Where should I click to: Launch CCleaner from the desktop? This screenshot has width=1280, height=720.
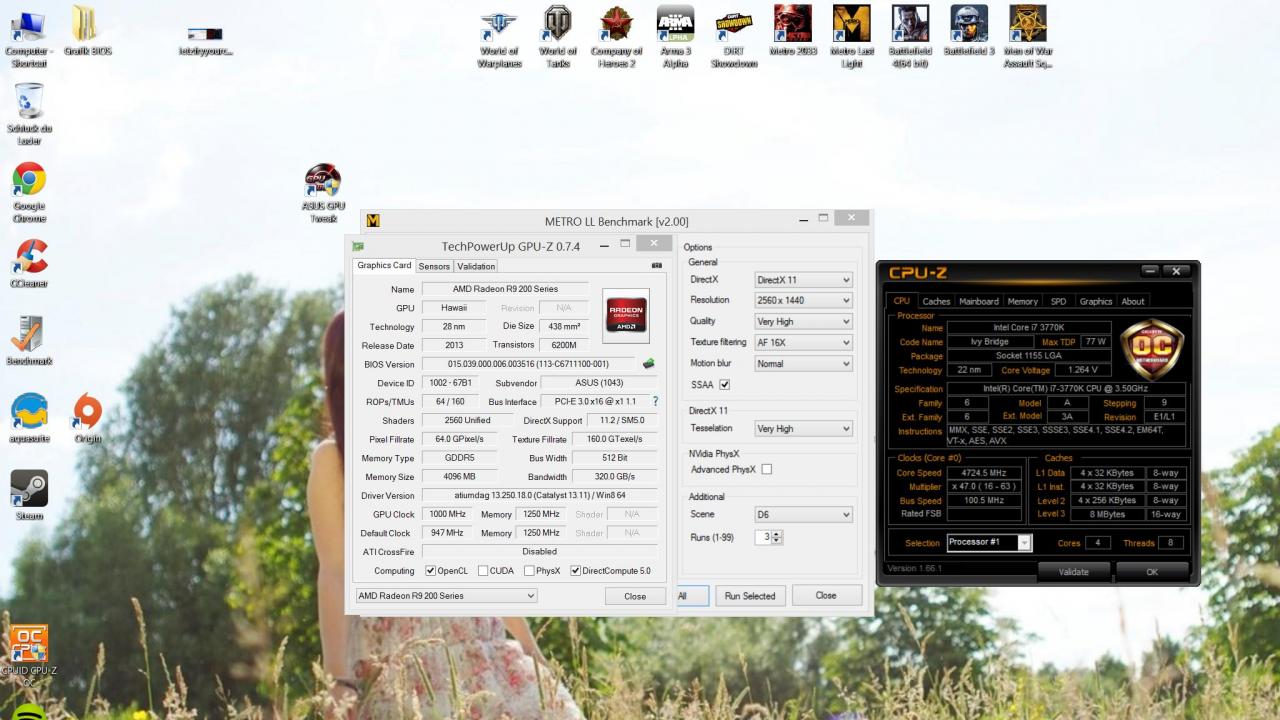point(29,262)
